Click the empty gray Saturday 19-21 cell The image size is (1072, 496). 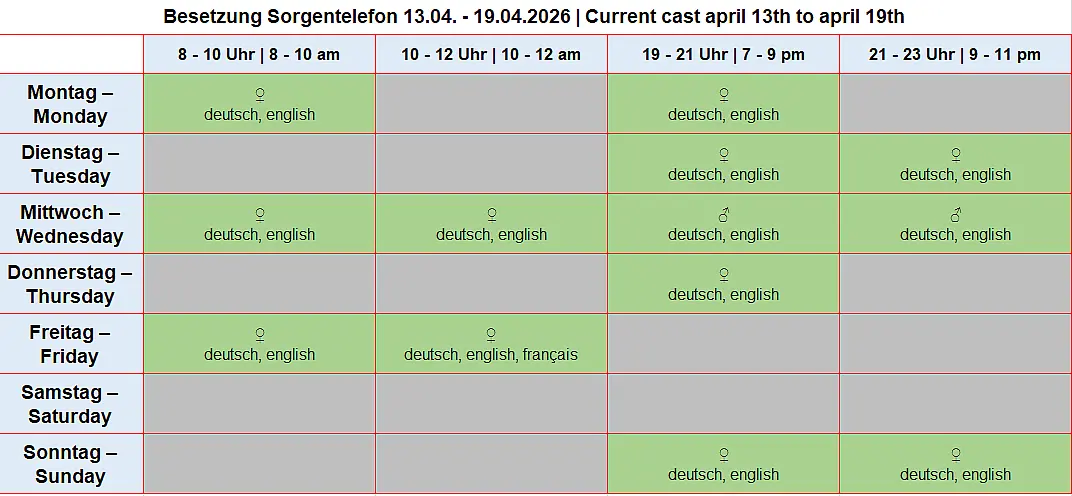(723, 404)
